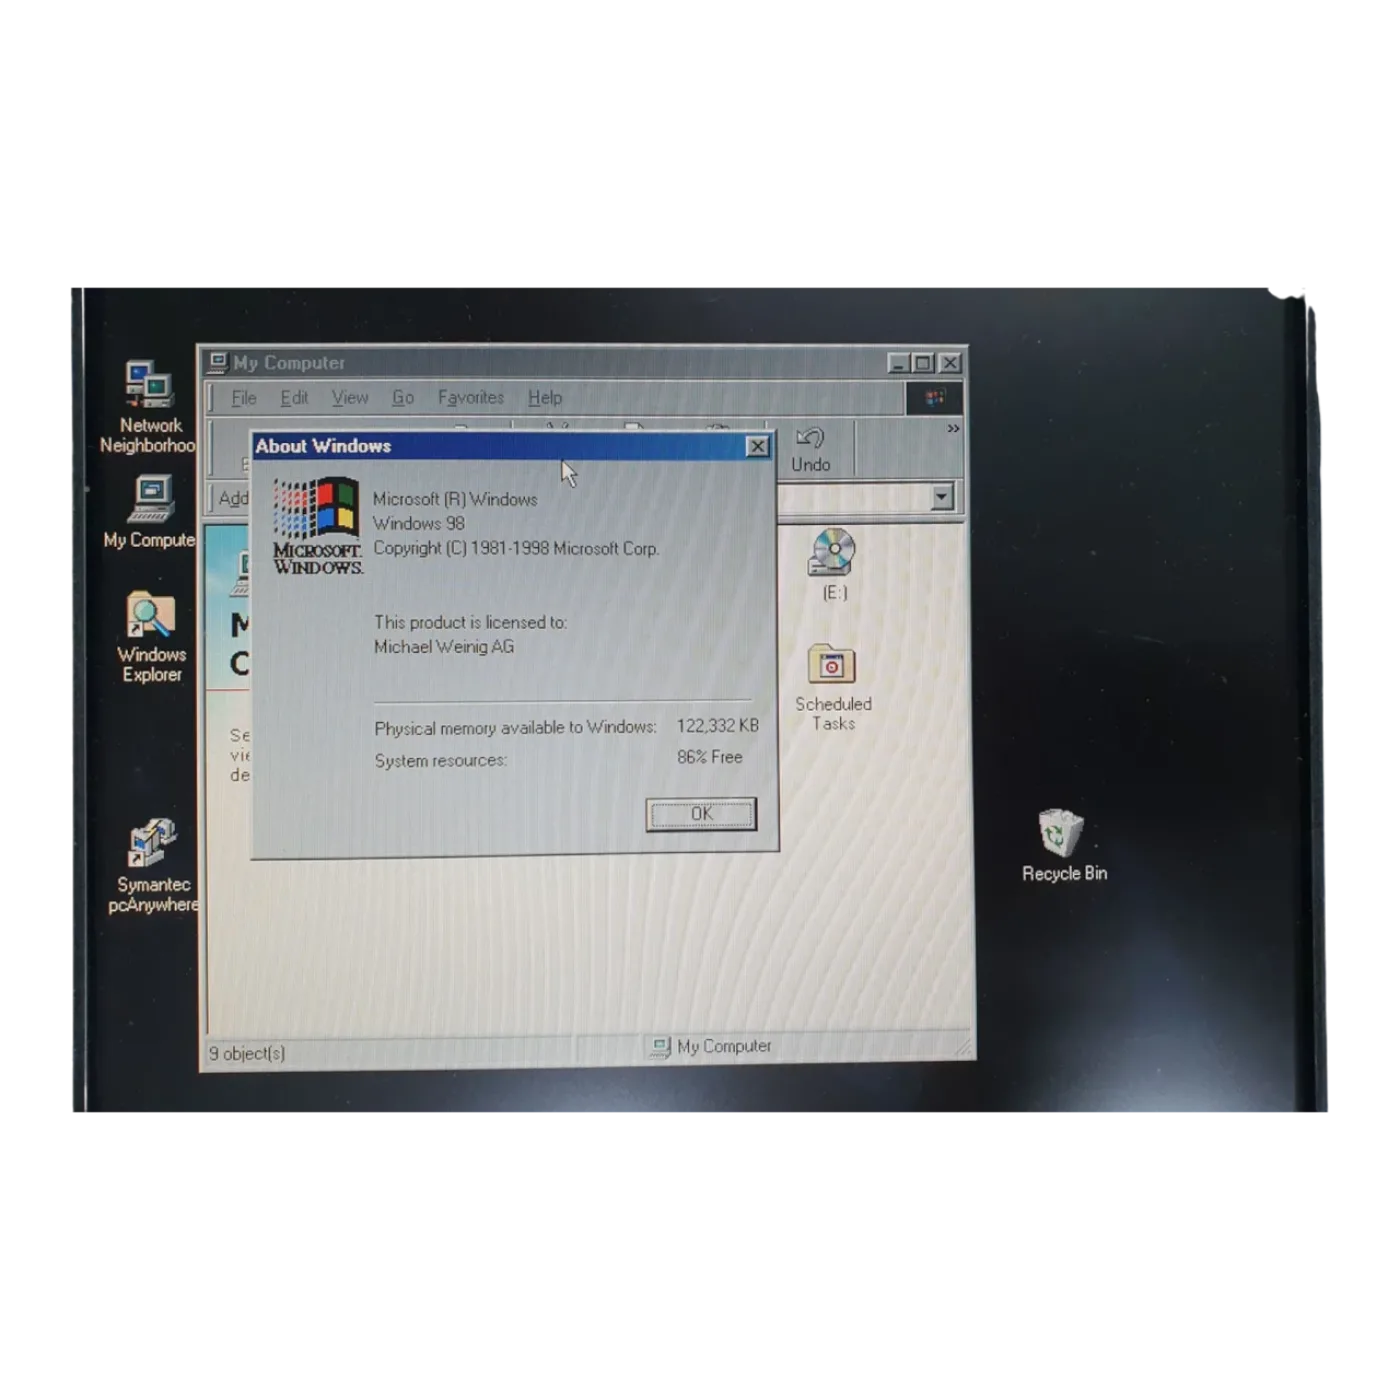Open the Help menu

tap(545, 398)
